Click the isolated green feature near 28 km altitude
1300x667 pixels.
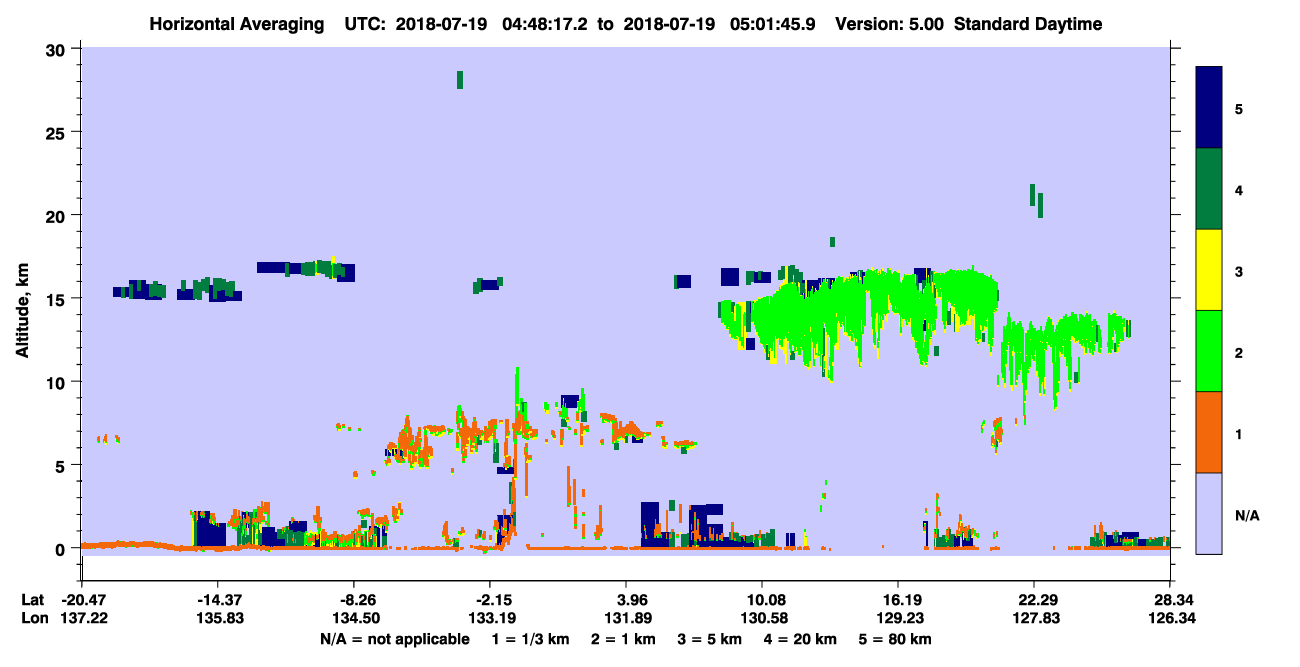(460, 80)
